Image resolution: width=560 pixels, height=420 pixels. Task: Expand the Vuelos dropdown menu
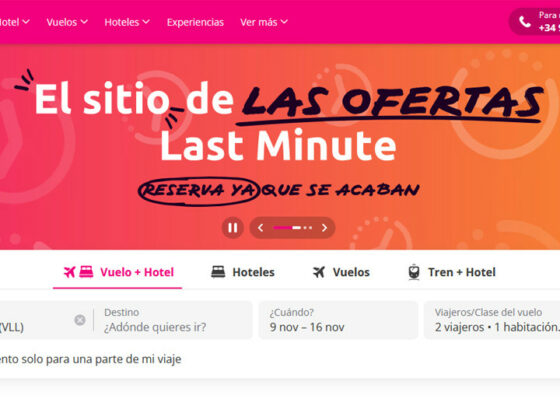(x=67, y=22)
